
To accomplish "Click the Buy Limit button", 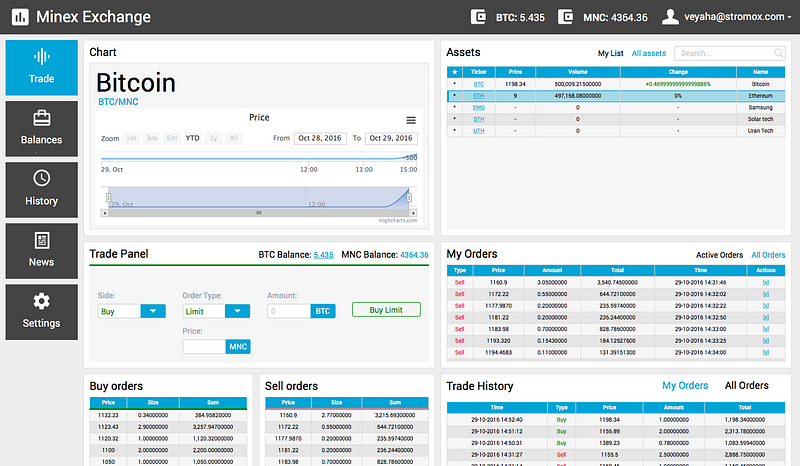I will [386, 310].
